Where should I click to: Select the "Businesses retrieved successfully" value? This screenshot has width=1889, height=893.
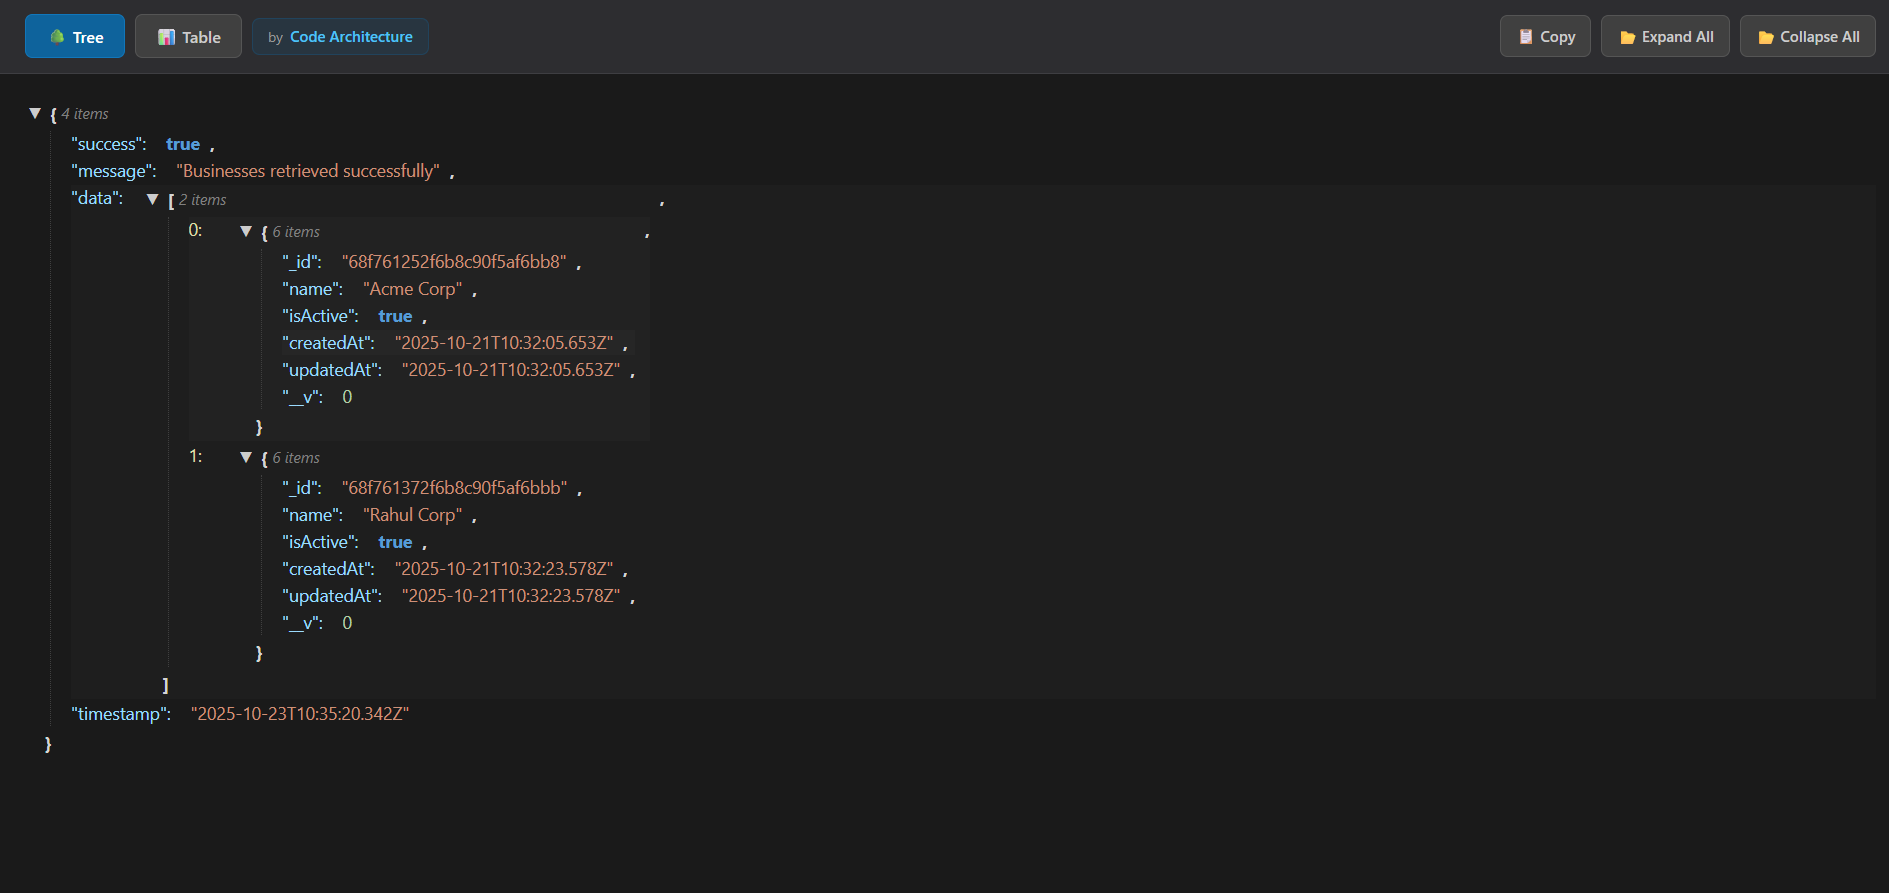coord(308,171)
